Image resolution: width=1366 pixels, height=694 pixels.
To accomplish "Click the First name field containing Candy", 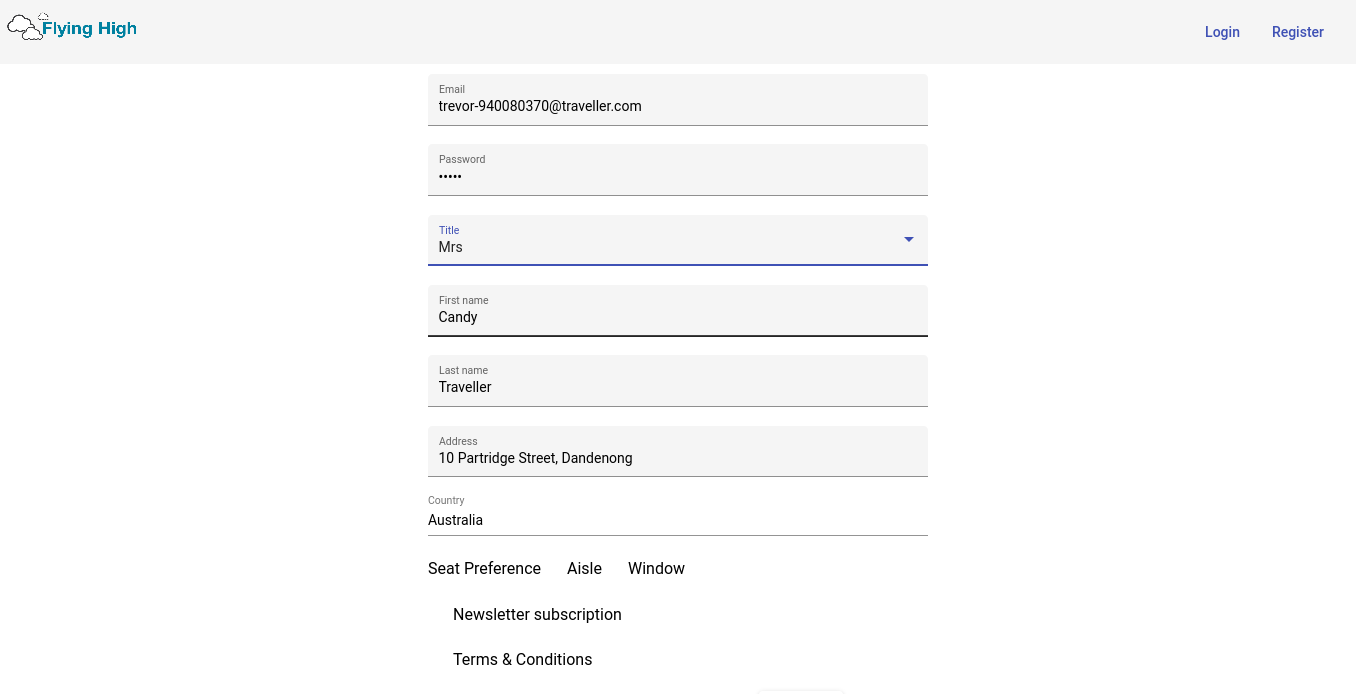I will click(677, 317).
